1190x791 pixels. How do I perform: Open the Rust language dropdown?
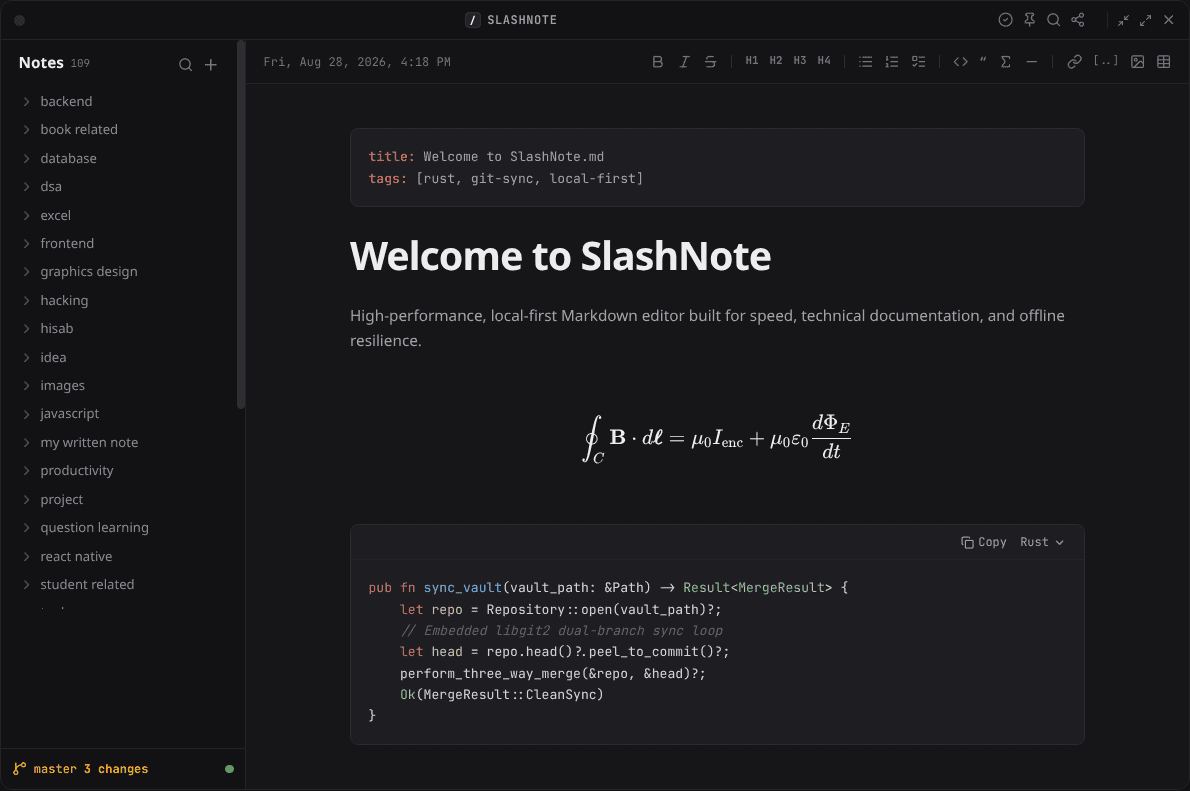coord(1042,542)
